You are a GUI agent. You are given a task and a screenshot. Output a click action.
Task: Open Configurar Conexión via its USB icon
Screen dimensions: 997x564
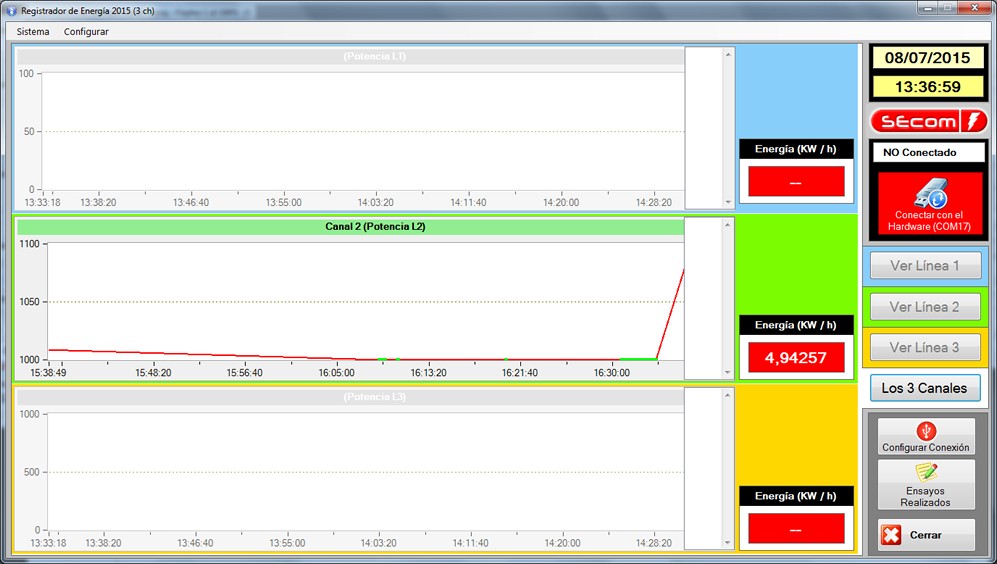coord(926,431)
